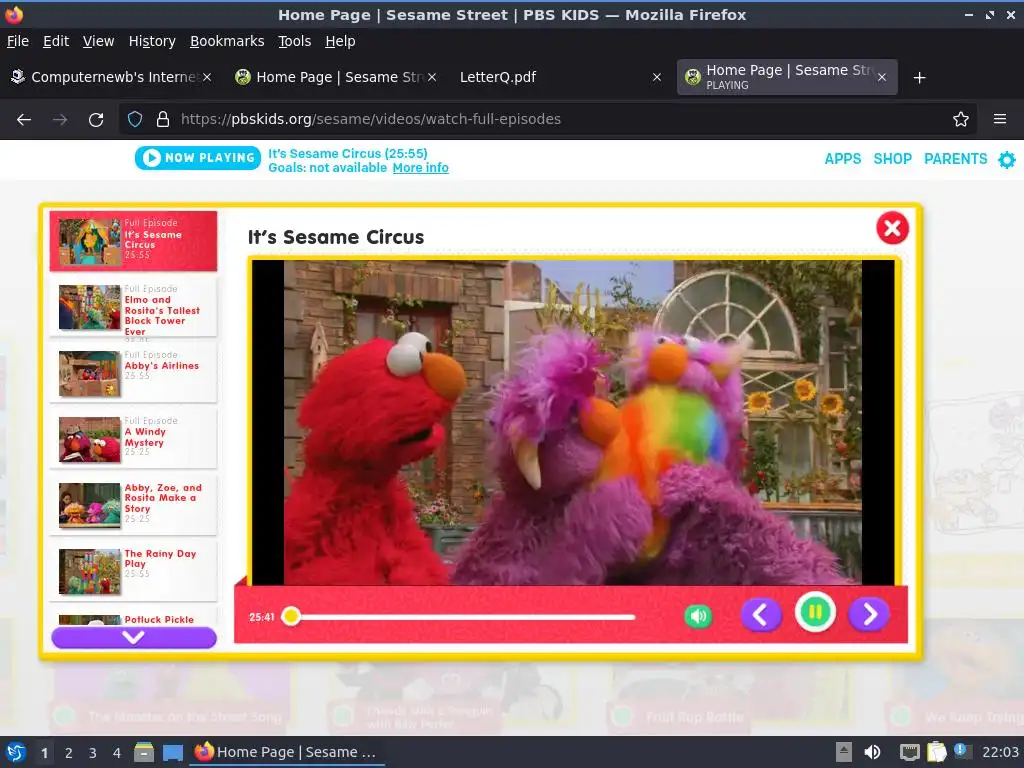Open the Bookmarks menu
Screen dimensions: 1024x768
tap(227, 41)
